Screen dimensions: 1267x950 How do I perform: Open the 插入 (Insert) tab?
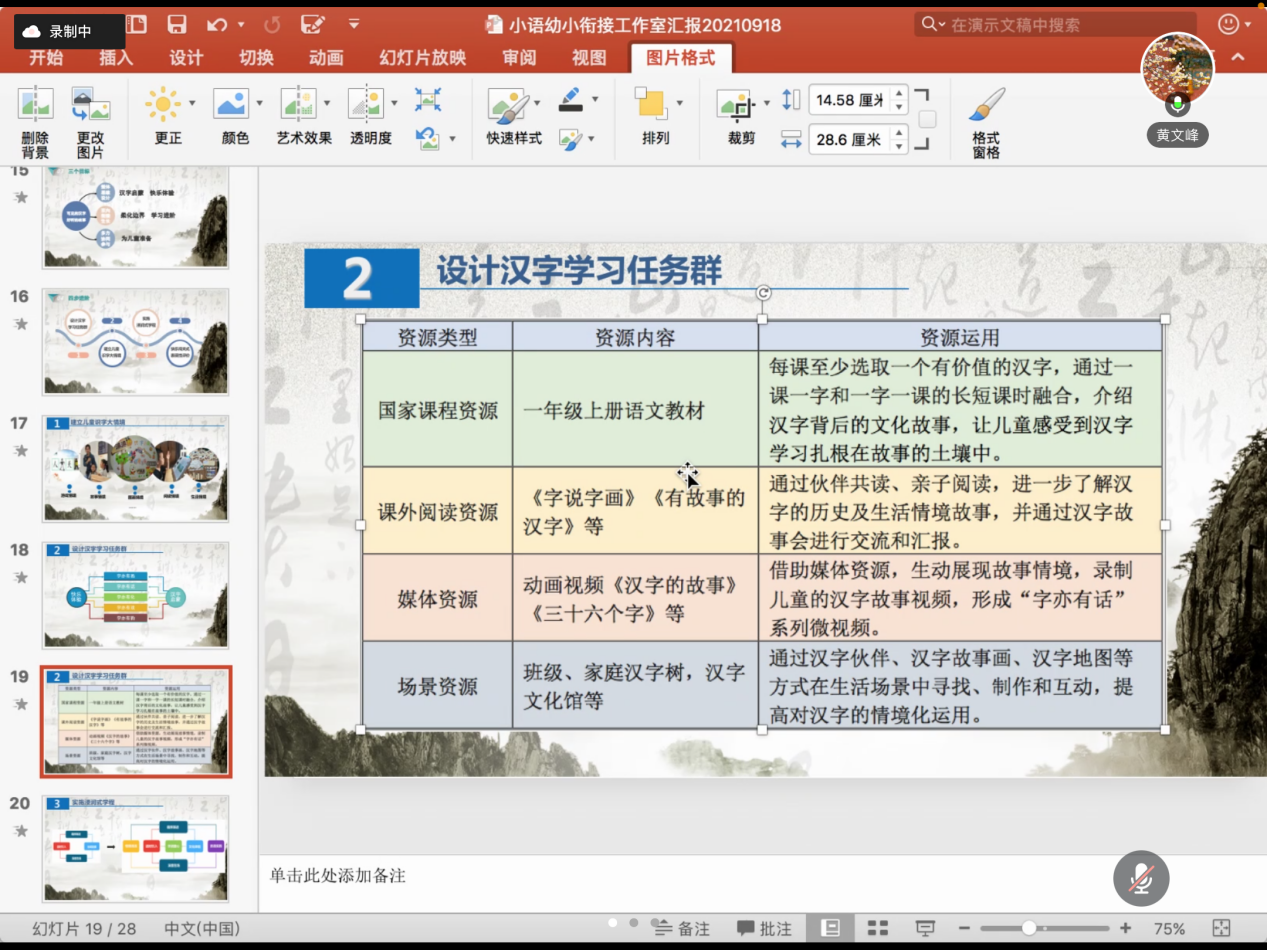pyautogui.click(x=116, y=58)
